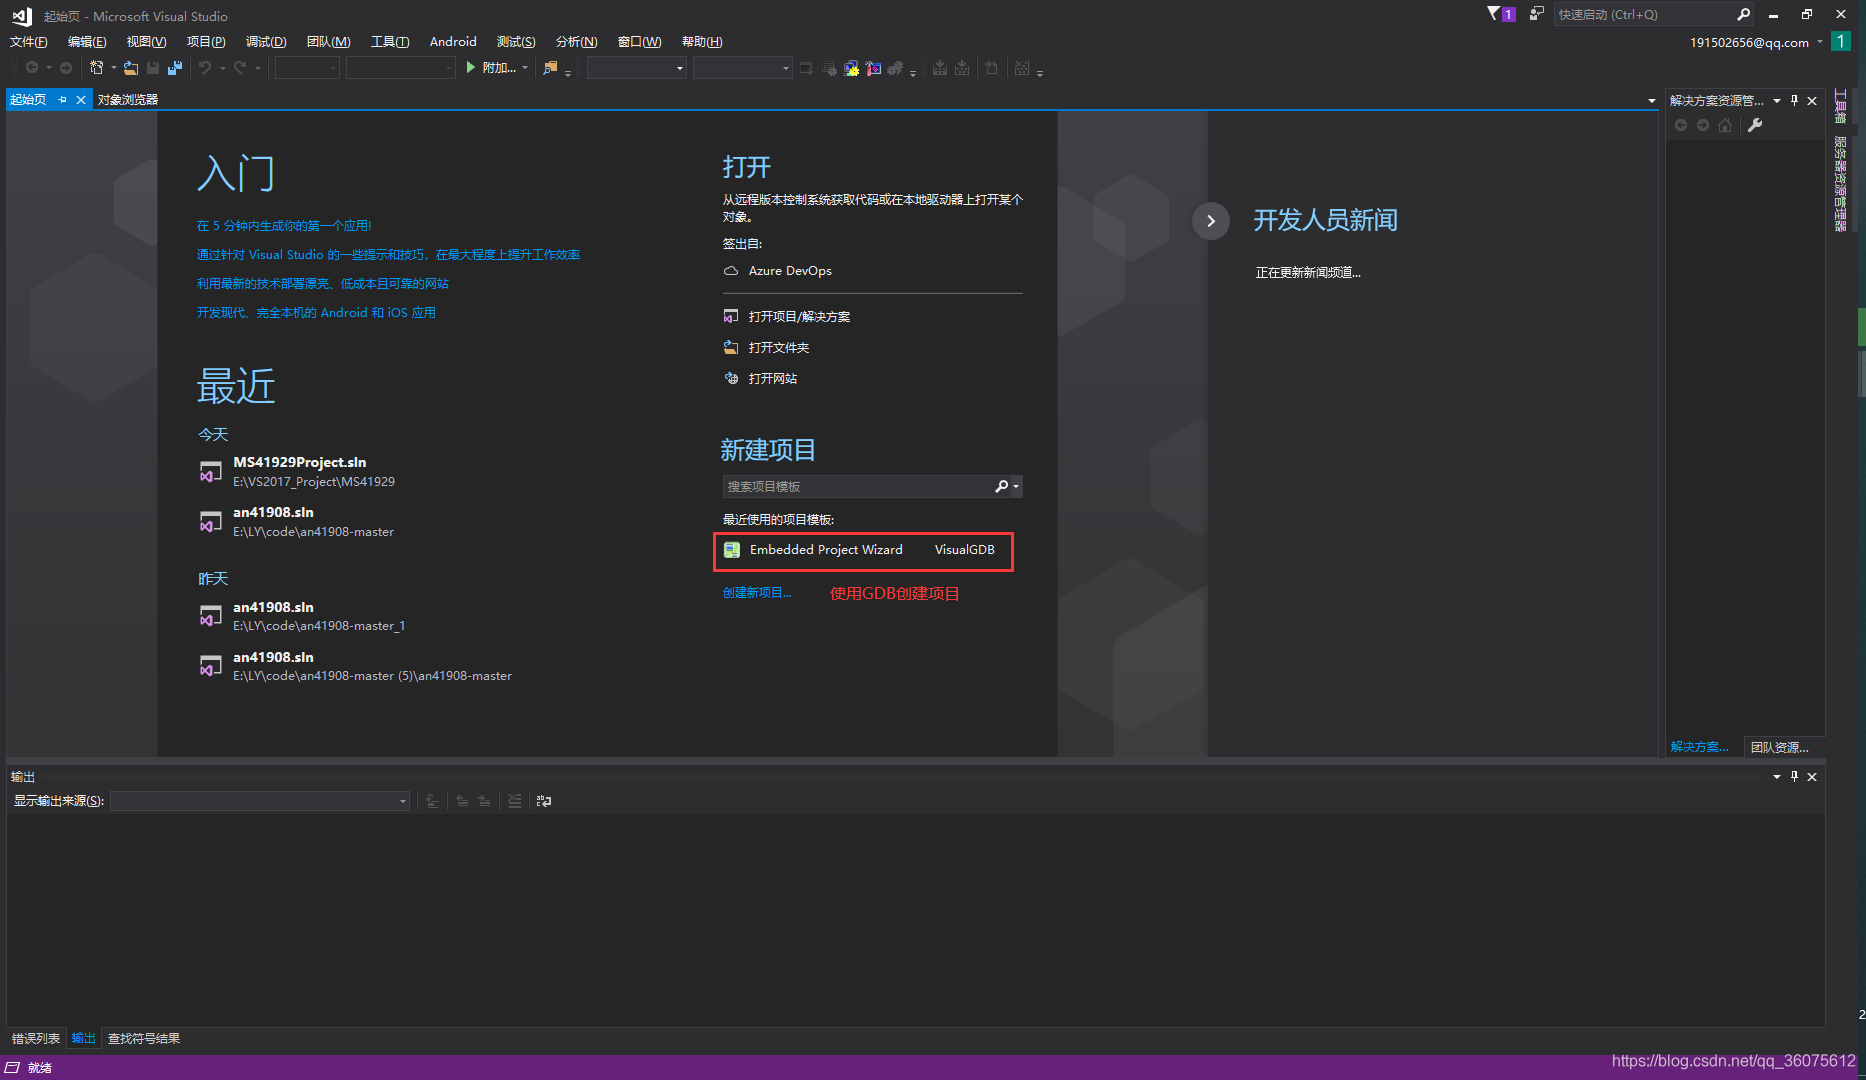The height and width of the screenshot is (1080, 1866).
Task: Open the notifications flag icon
Action: coord(1500,14)
